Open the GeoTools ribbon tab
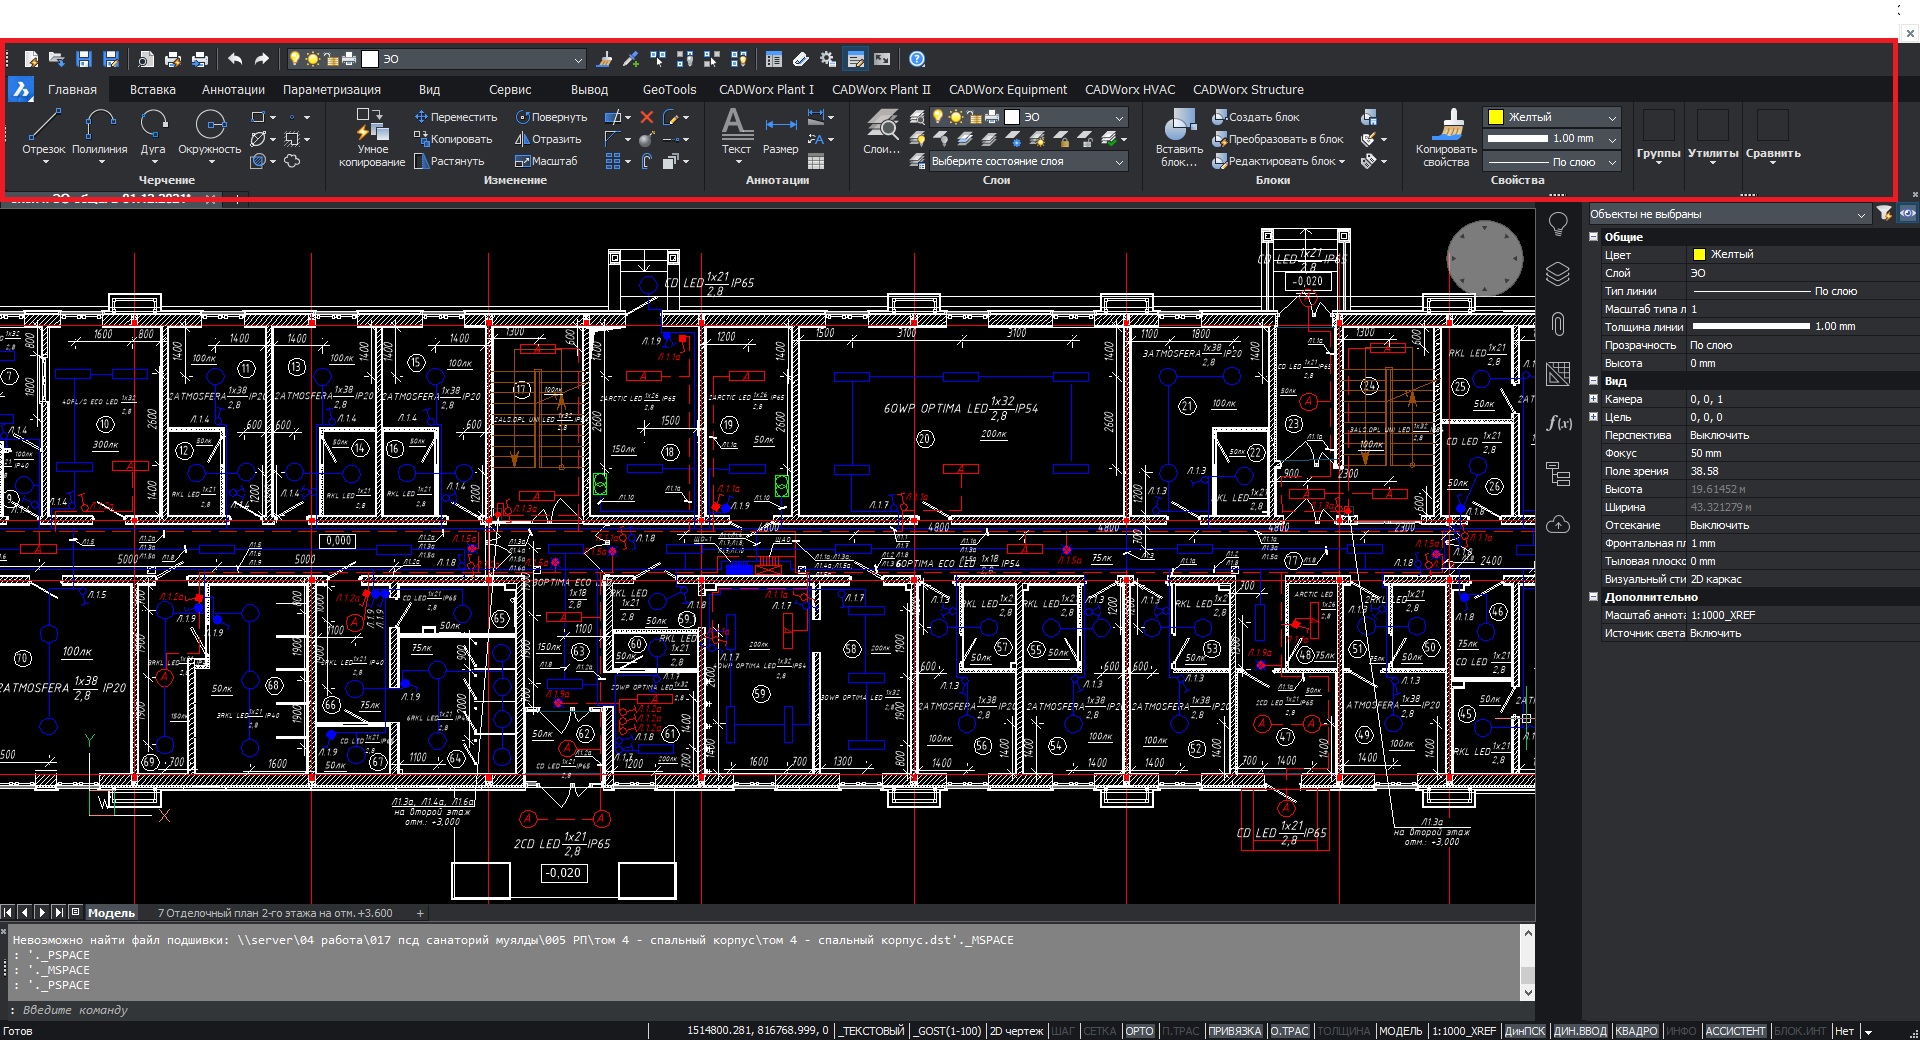The width and height of the screenshot is (1920, 1040). pos(669,89)
